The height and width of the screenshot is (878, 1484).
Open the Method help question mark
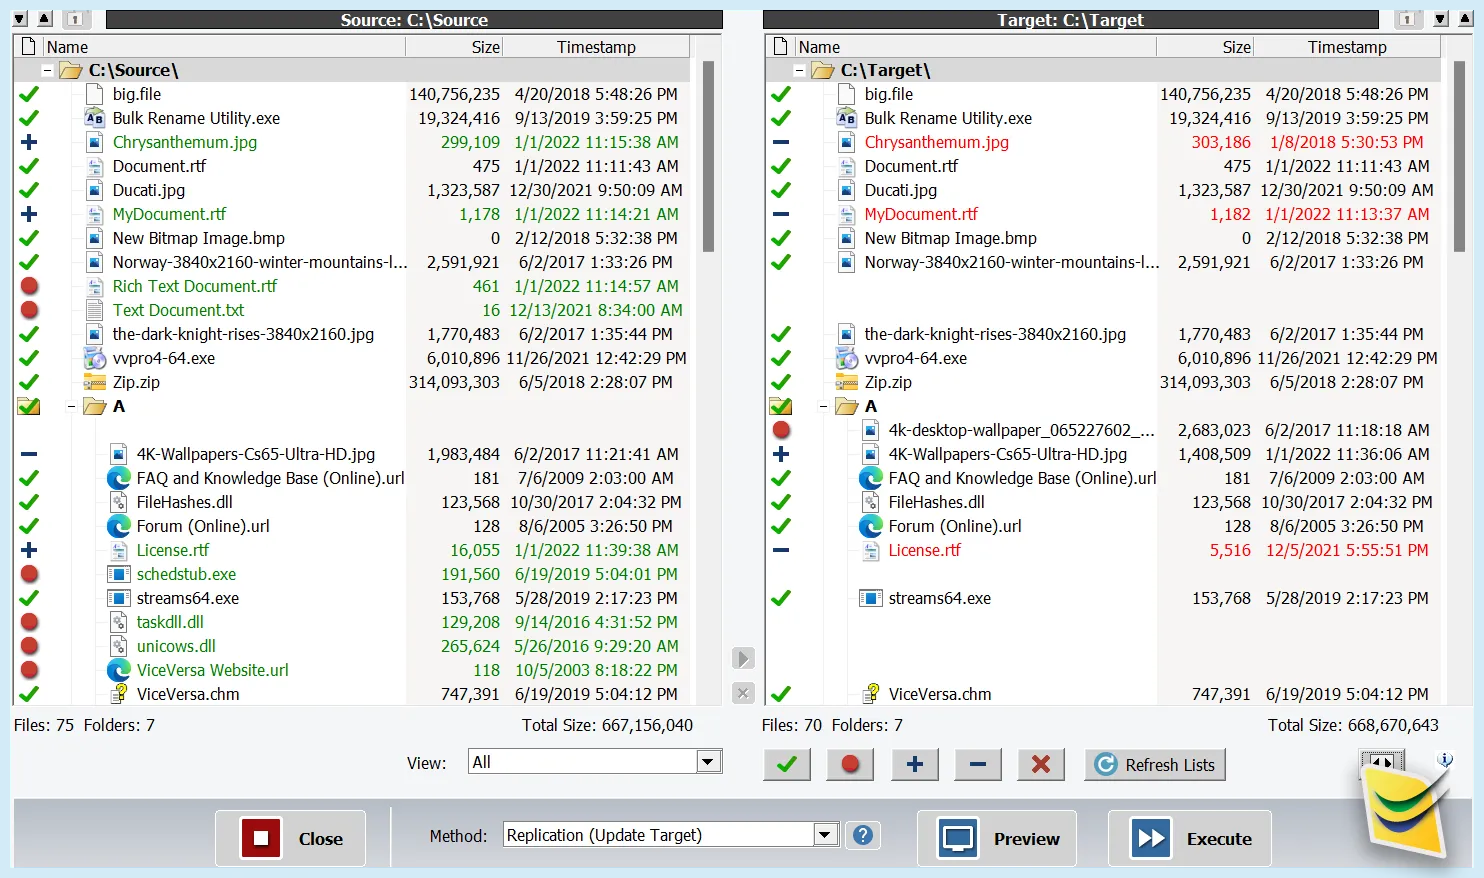[x=863, y=835]
